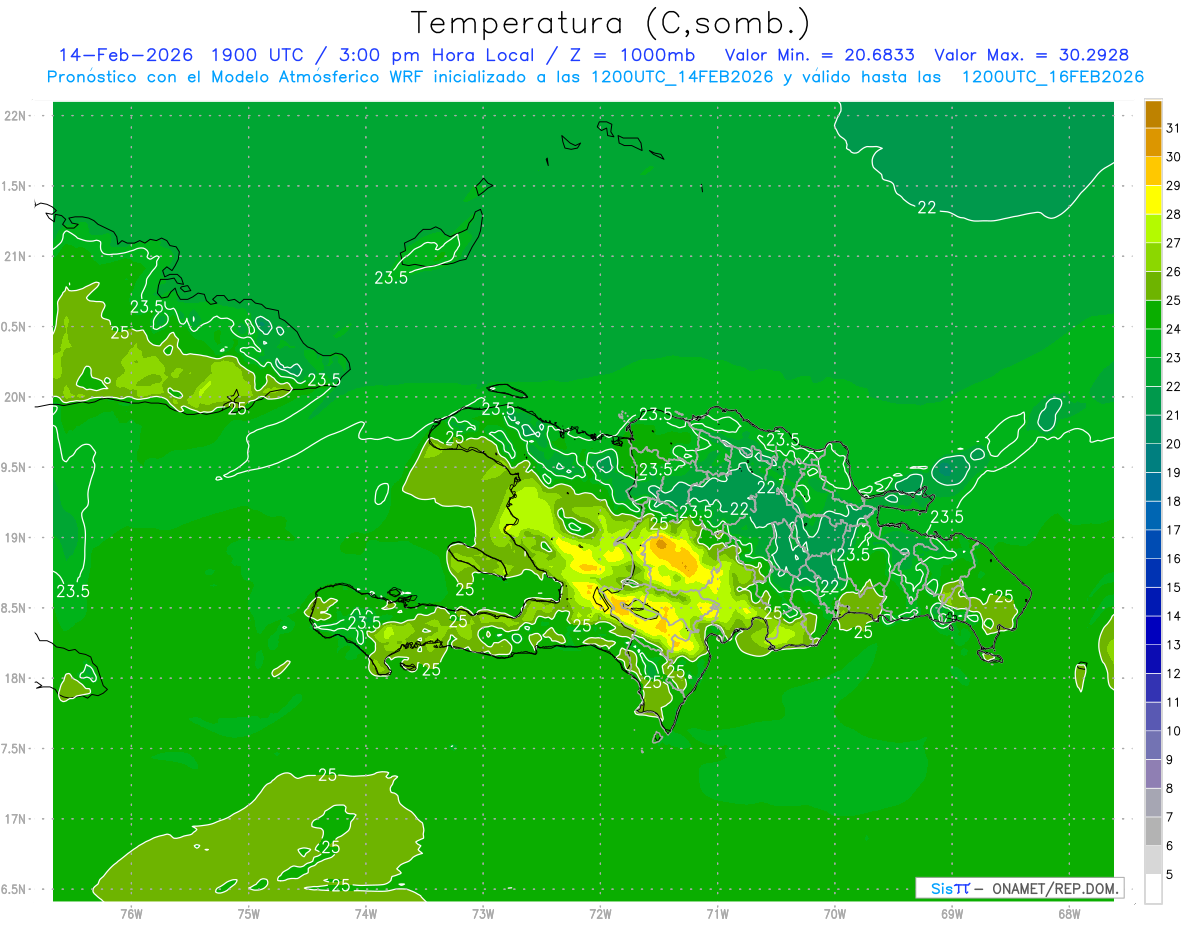This screenshot has width=1200, height=927.
Task: Click the "69W" longitude axis label
Action: click(x=952, y=913)
